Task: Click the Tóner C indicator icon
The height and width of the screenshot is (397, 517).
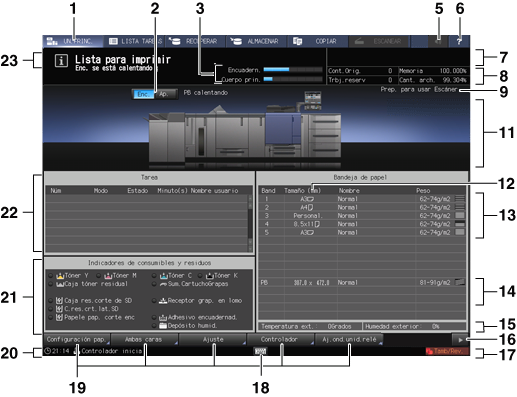Action: tap(163, 276)
